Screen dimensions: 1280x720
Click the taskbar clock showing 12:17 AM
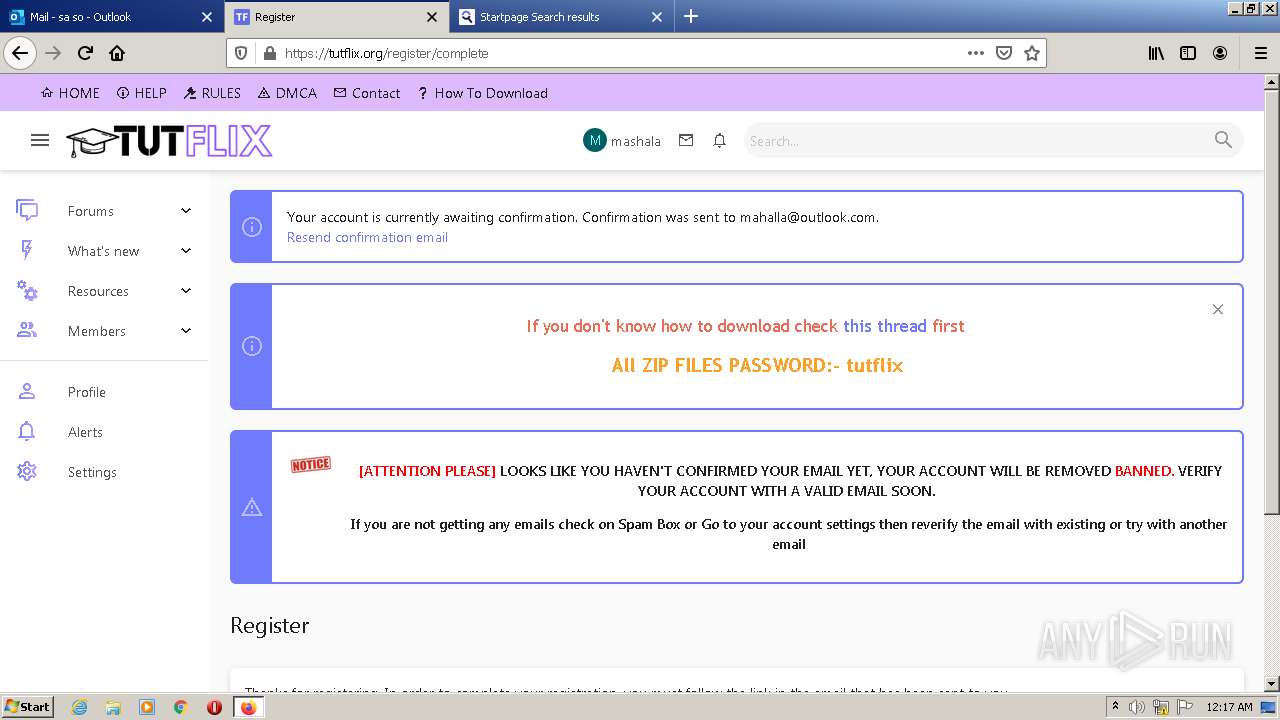(1229, 707)
